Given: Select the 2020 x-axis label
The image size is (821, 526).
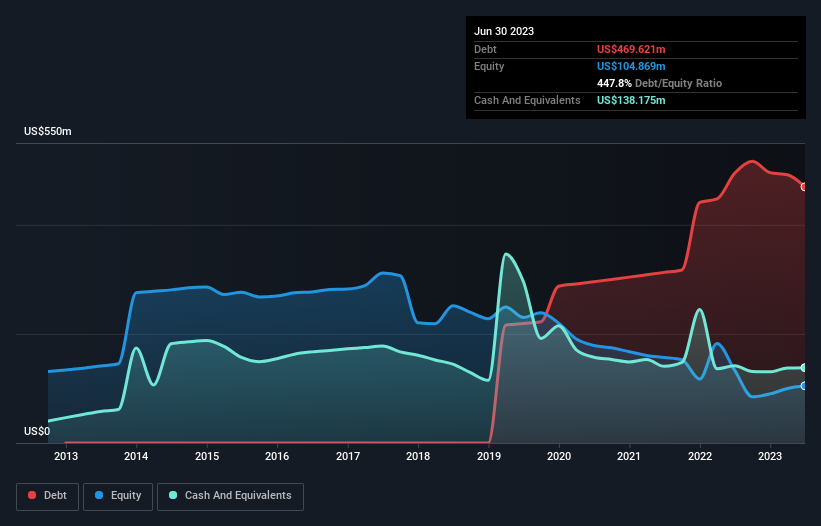Looking at the screenshot, I should 559,456.
